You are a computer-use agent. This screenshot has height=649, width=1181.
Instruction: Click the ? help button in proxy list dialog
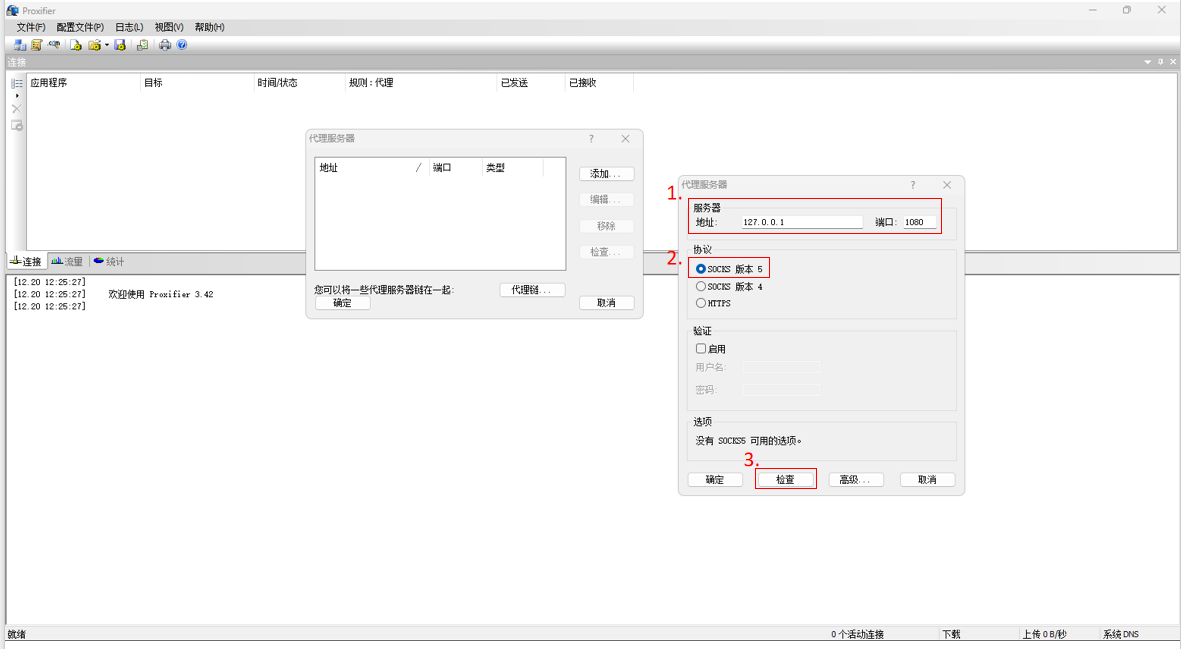pyautogui.click(x=591, y=139)
